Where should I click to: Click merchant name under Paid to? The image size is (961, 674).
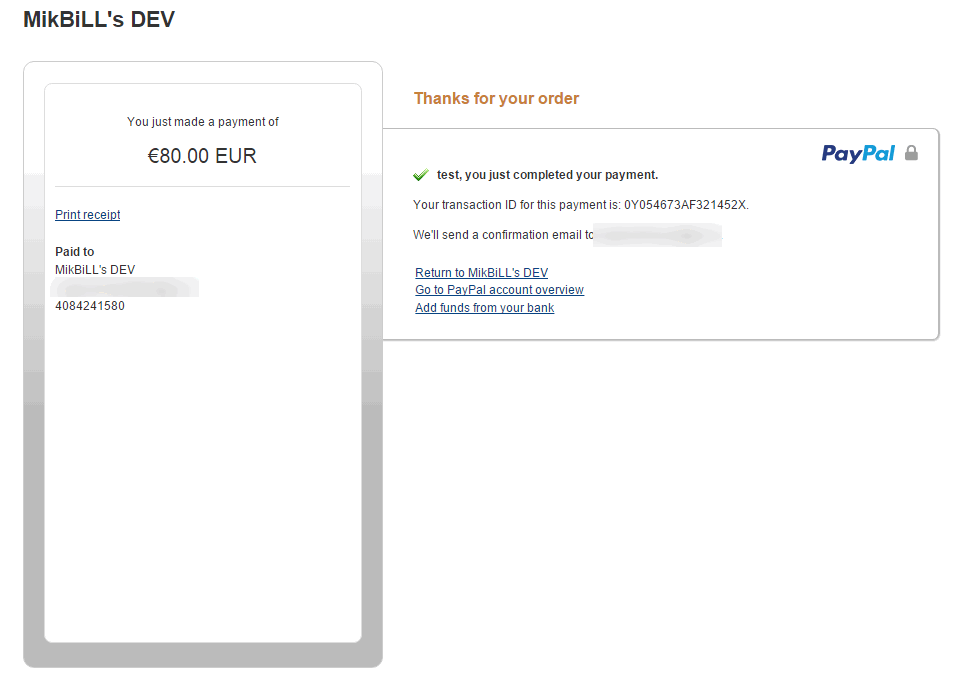coord(95,270)
